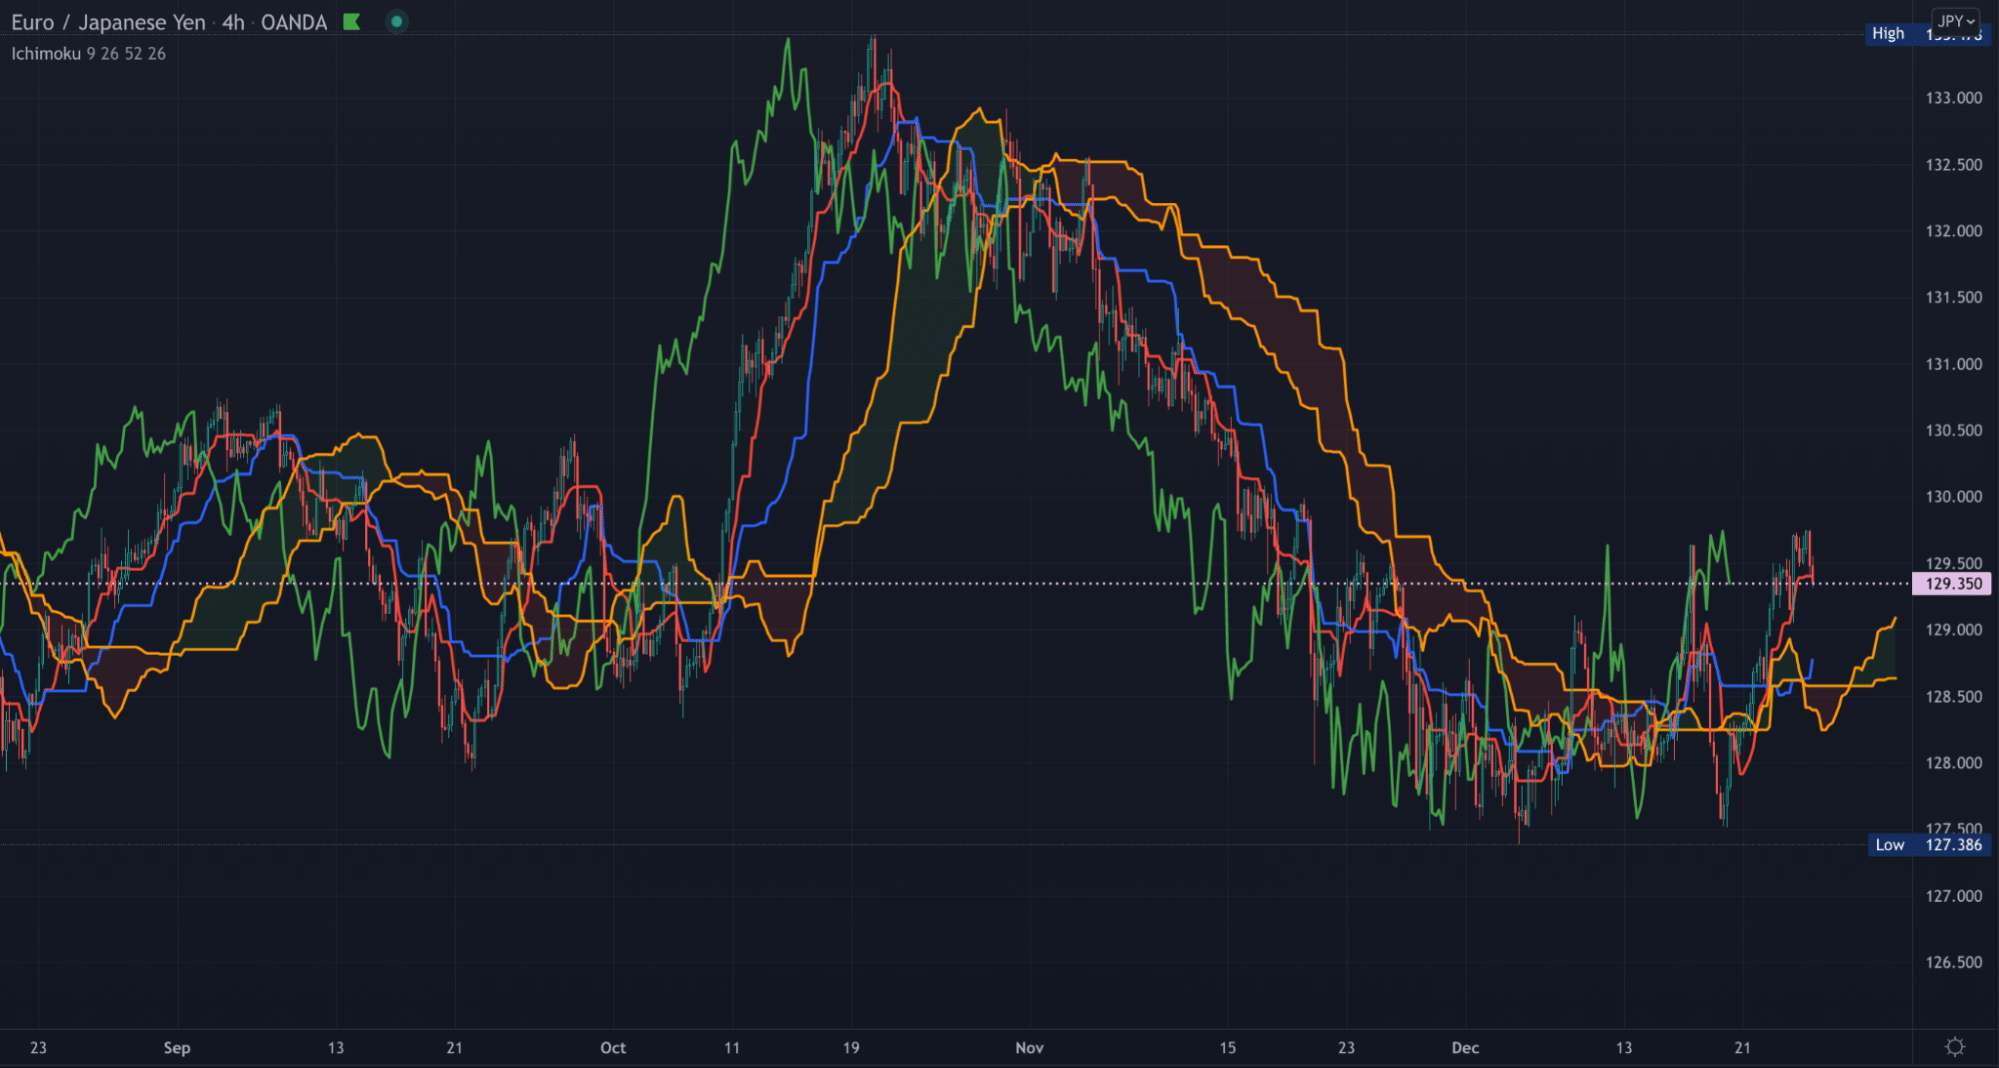The image size is (1999, 1068).
Task: Click the 15 date marker on time axis
Action: pyautogui.click(x=1227, y=1048)
